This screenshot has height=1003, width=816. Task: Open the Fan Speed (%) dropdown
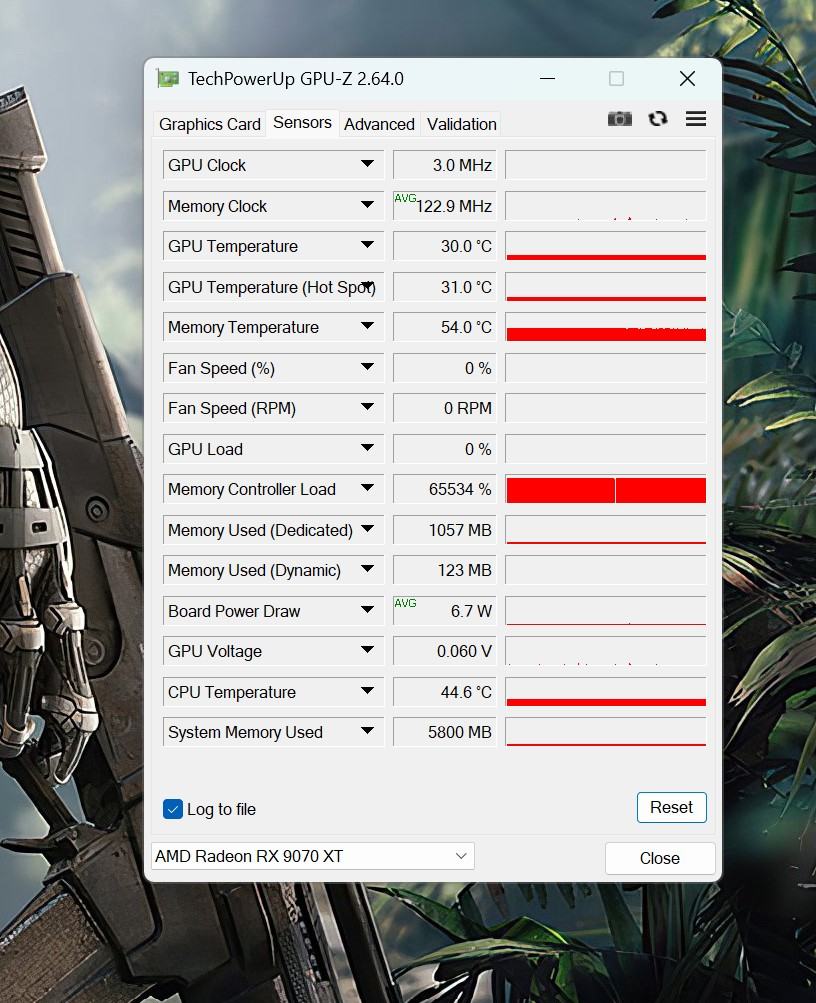(367, 367)
